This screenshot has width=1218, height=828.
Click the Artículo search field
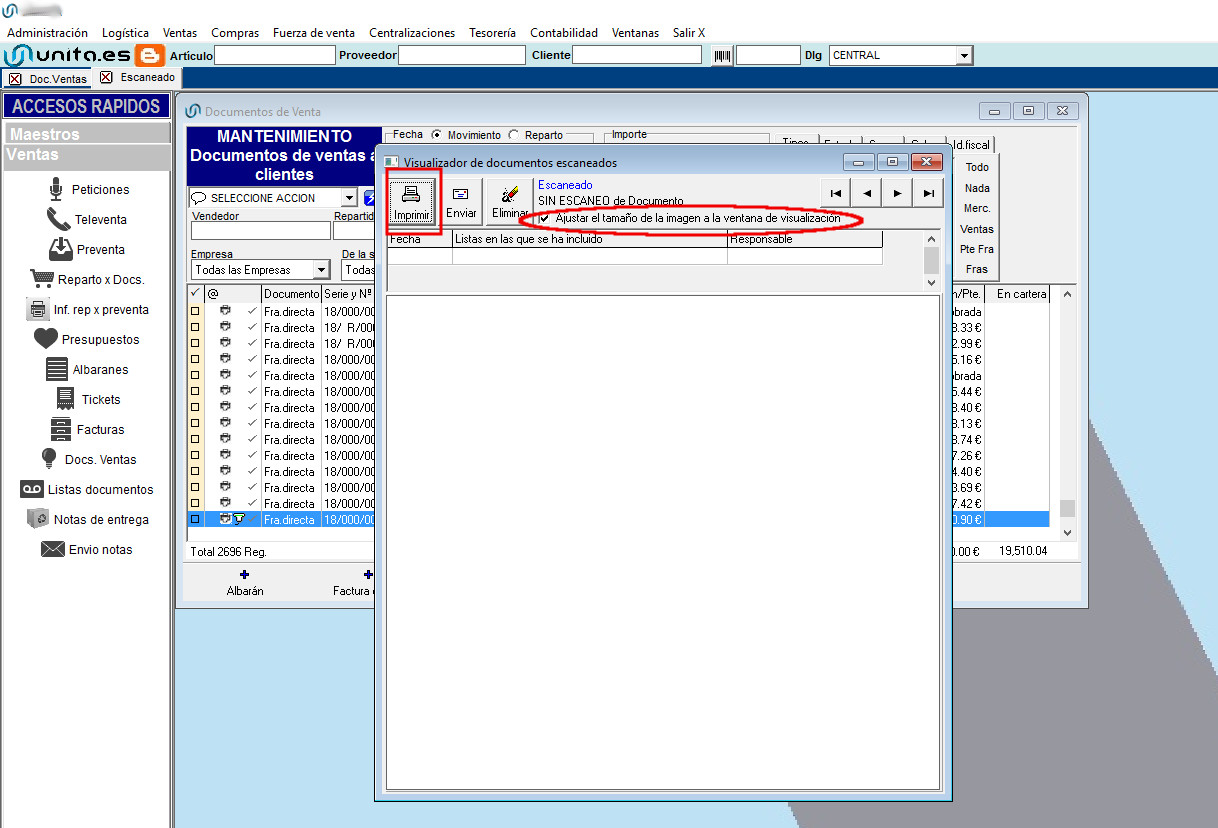tap(274, 55)
